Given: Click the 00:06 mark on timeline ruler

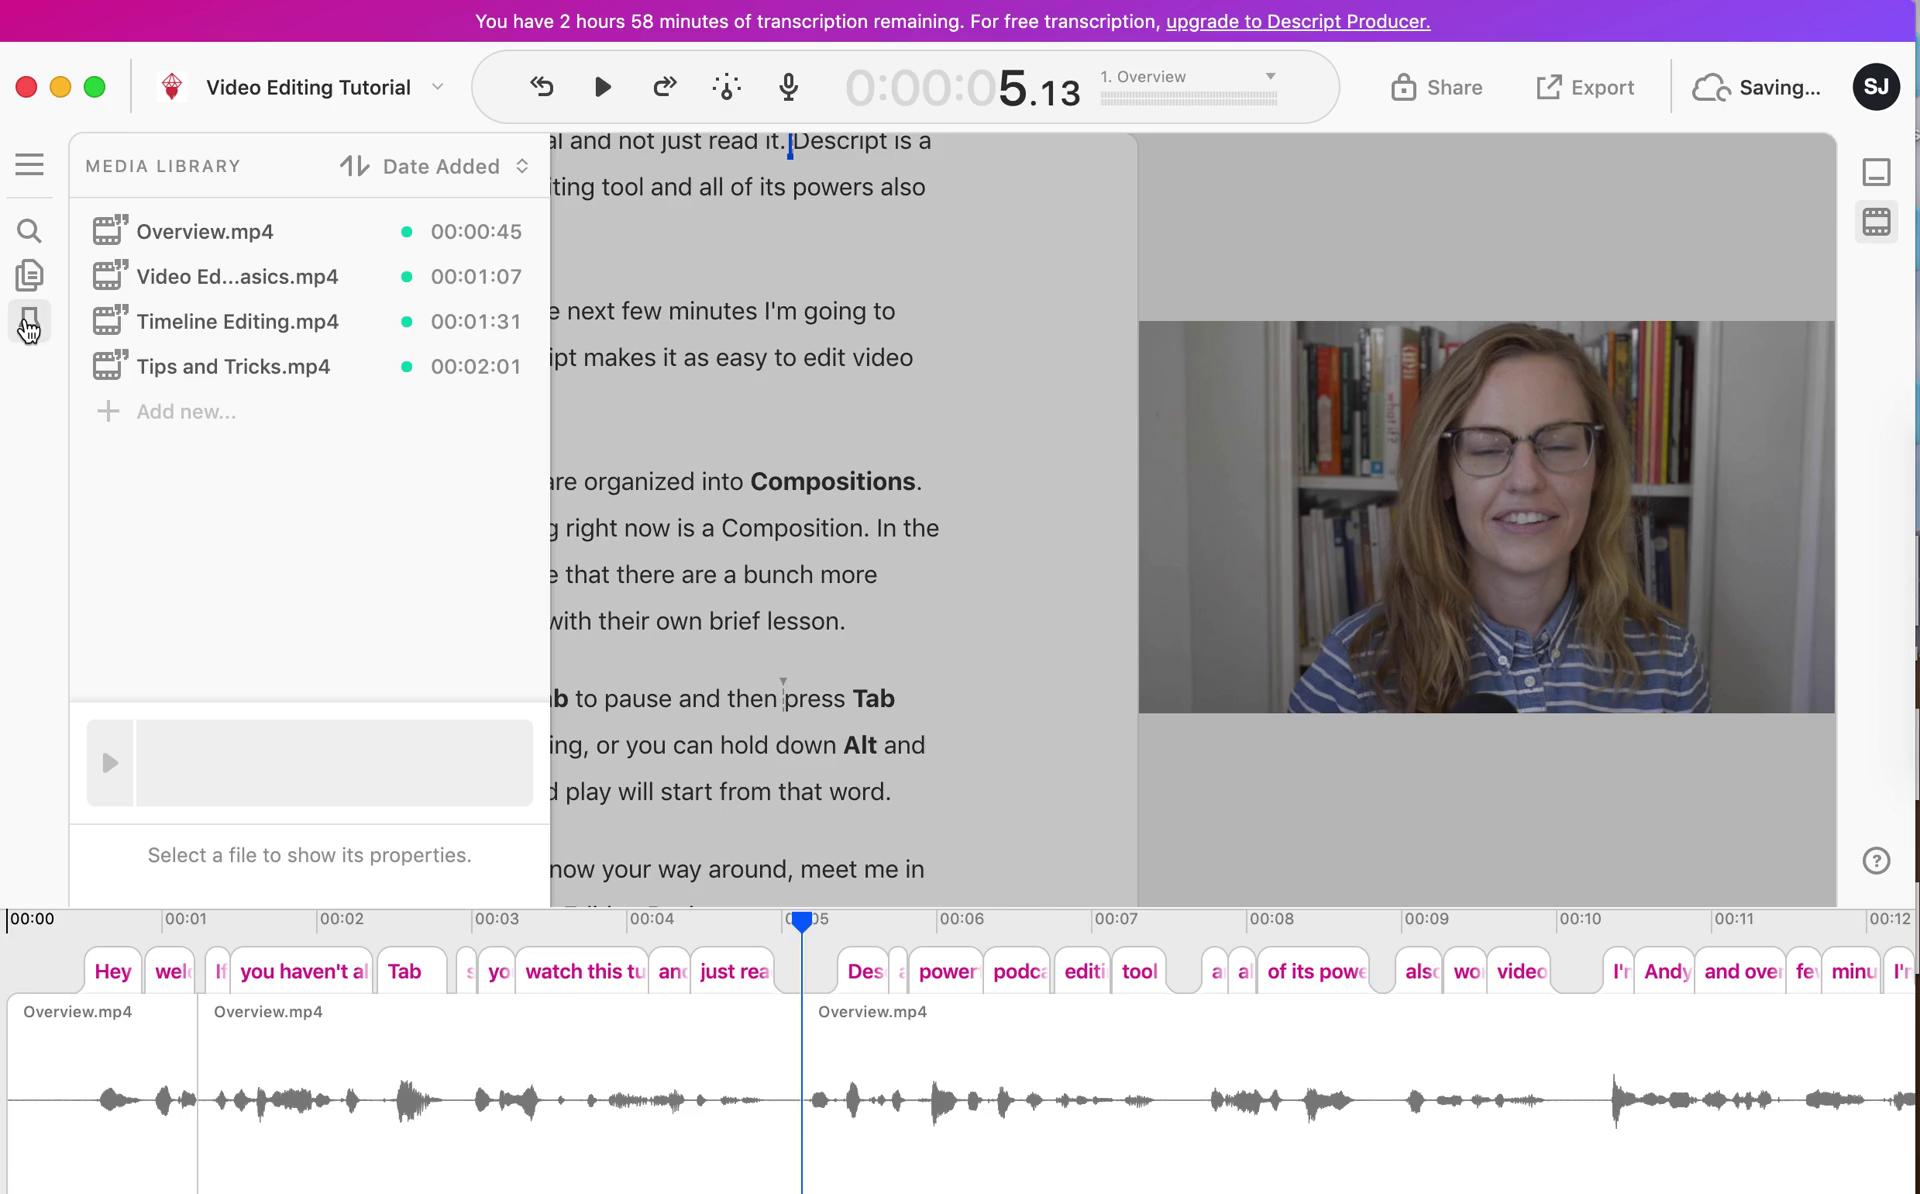Looking at the screenshot, I should pyautogui.click(x=961, y=918).
